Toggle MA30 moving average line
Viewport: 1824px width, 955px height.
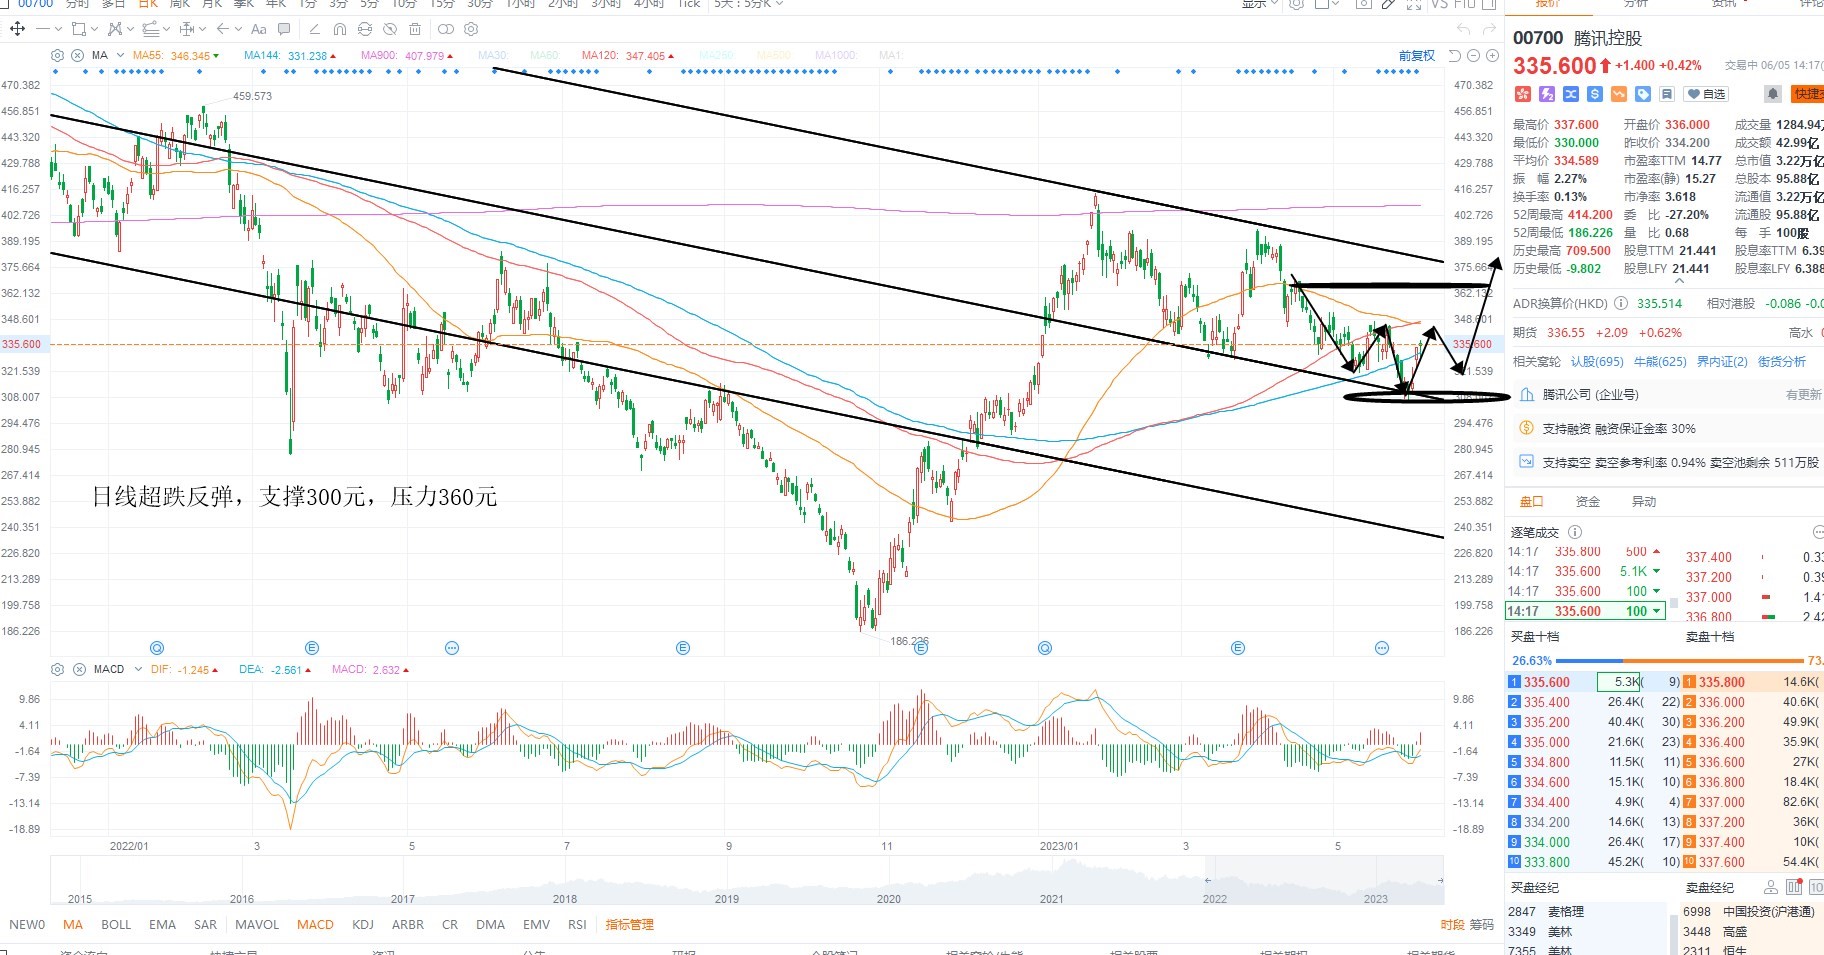[x=492, y=56]
